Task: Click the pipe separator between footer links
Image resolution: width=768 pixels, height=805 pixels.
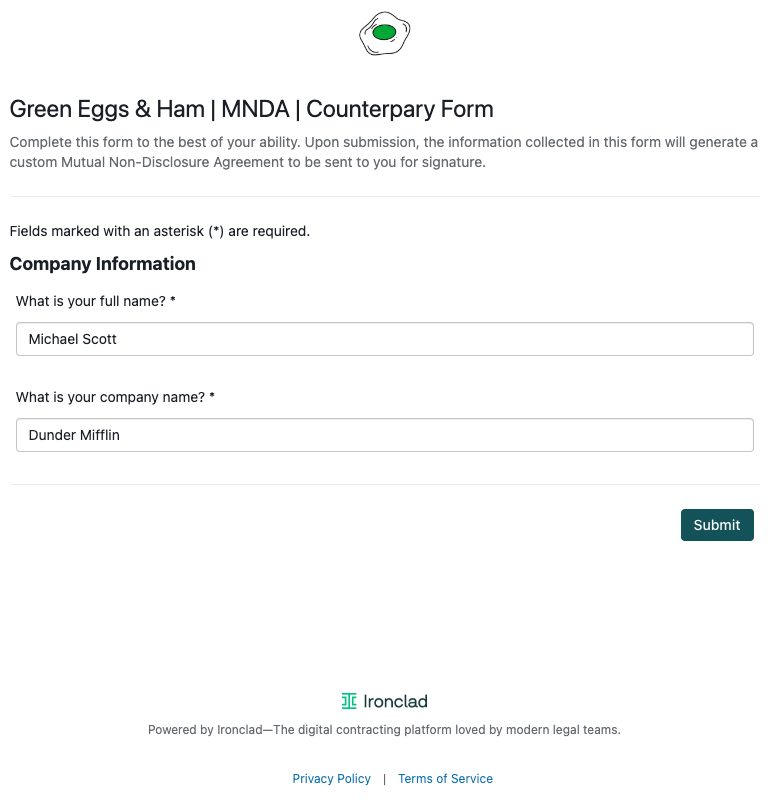Action: pos(384,779)
